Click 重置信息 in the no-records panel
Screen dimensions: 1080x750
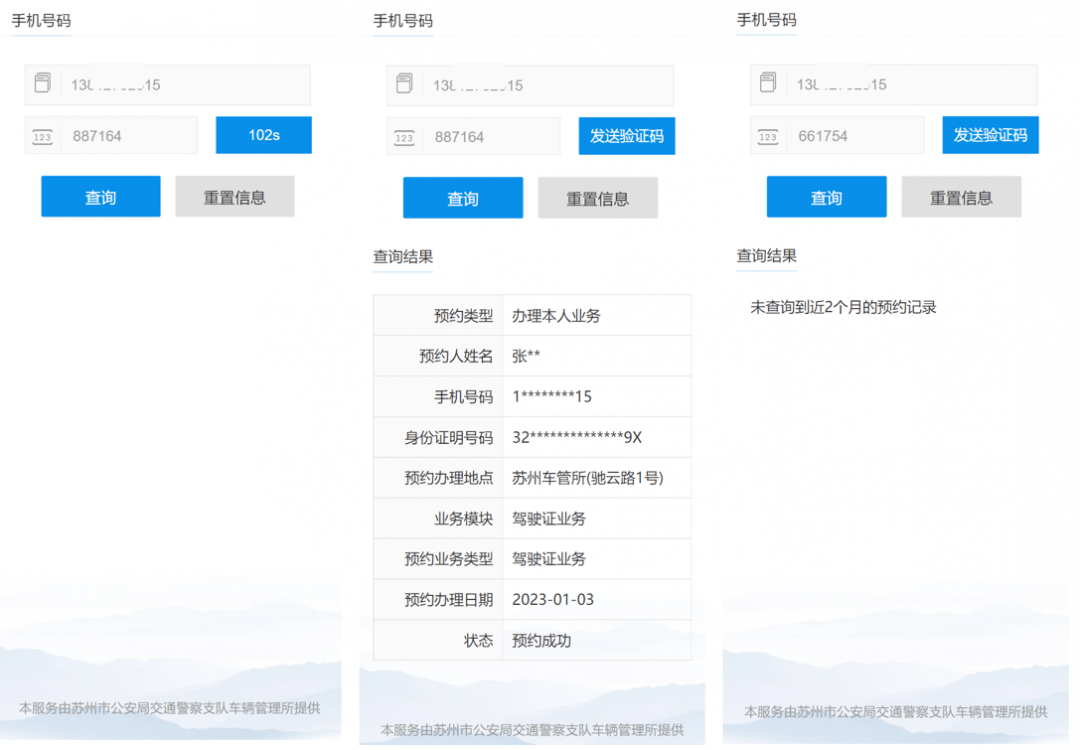pyautogui.click(x=961, y=196)
